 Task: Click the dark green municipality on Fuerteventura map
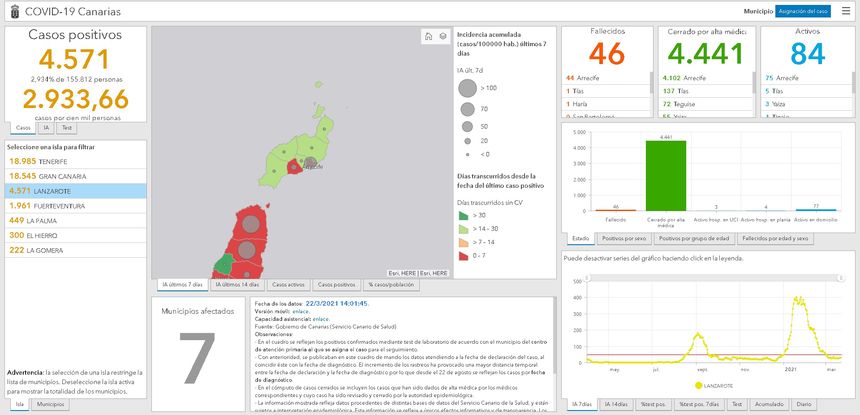[223, 265]
